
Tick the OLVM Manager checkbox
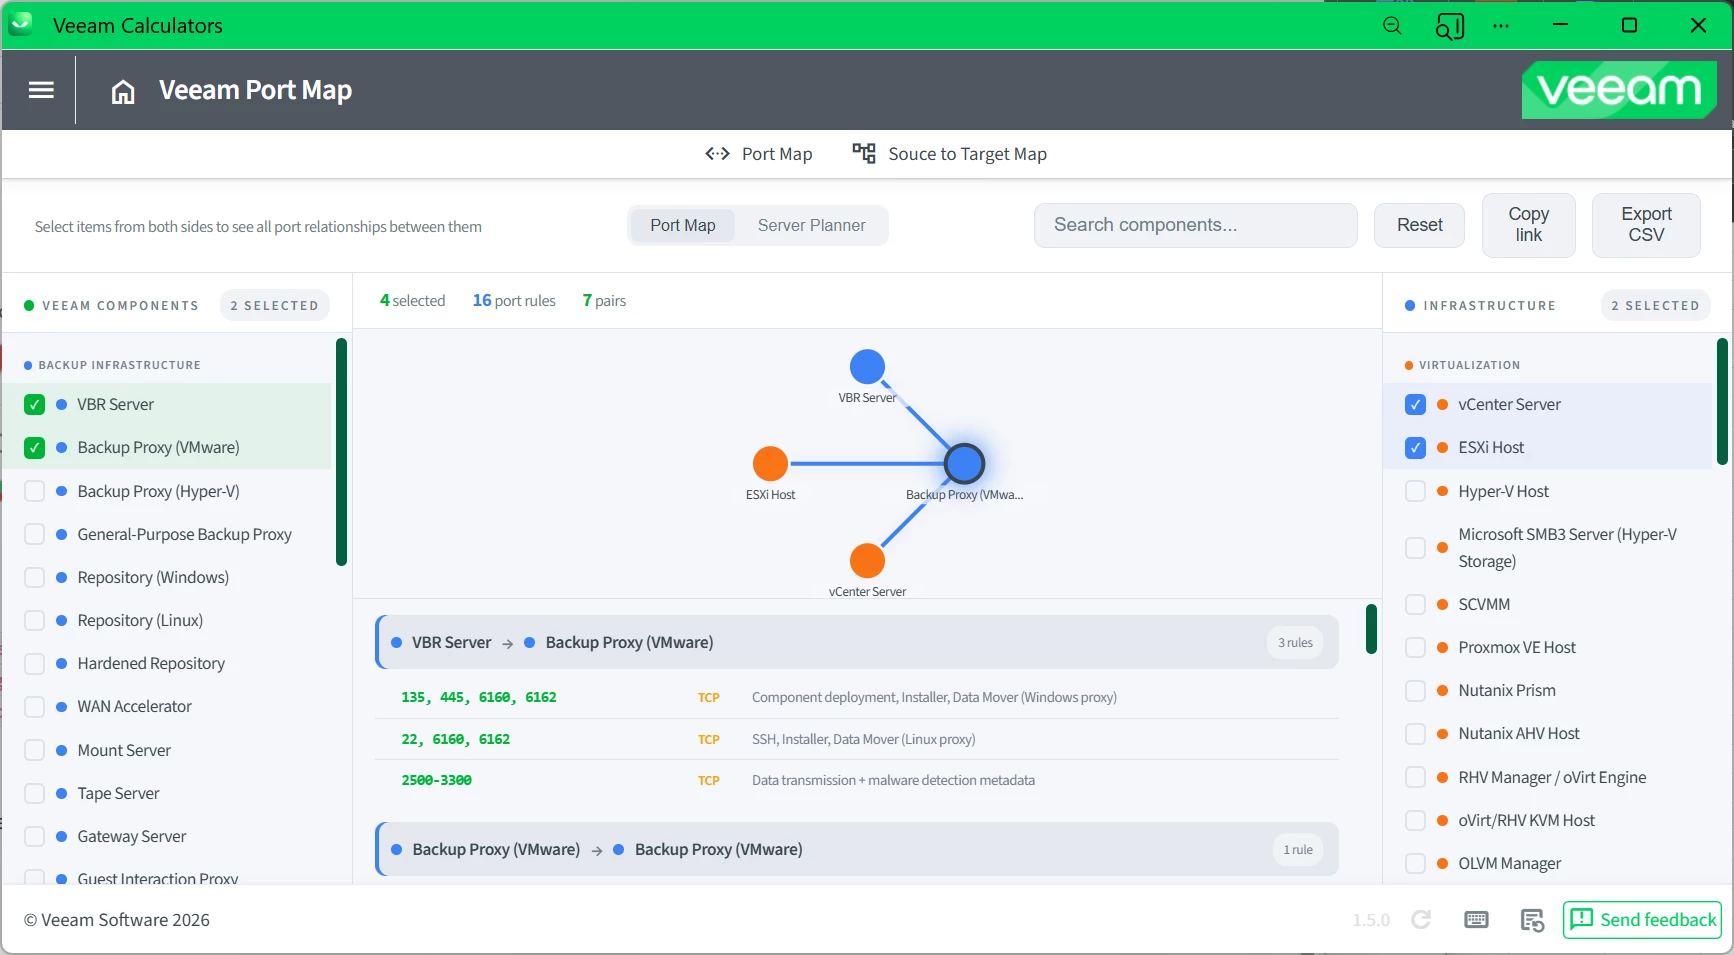[x=1415, y=863]
